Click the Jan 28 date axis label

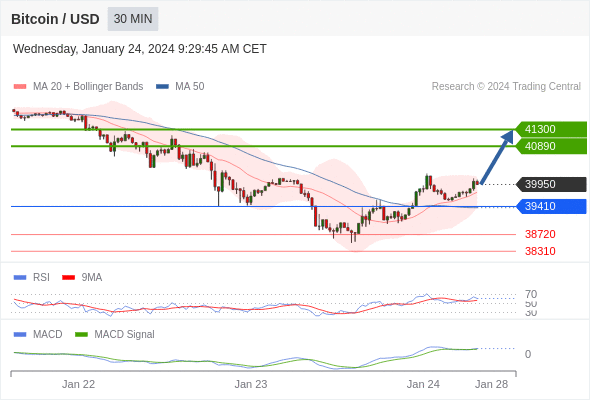click(x=491, y=384)
